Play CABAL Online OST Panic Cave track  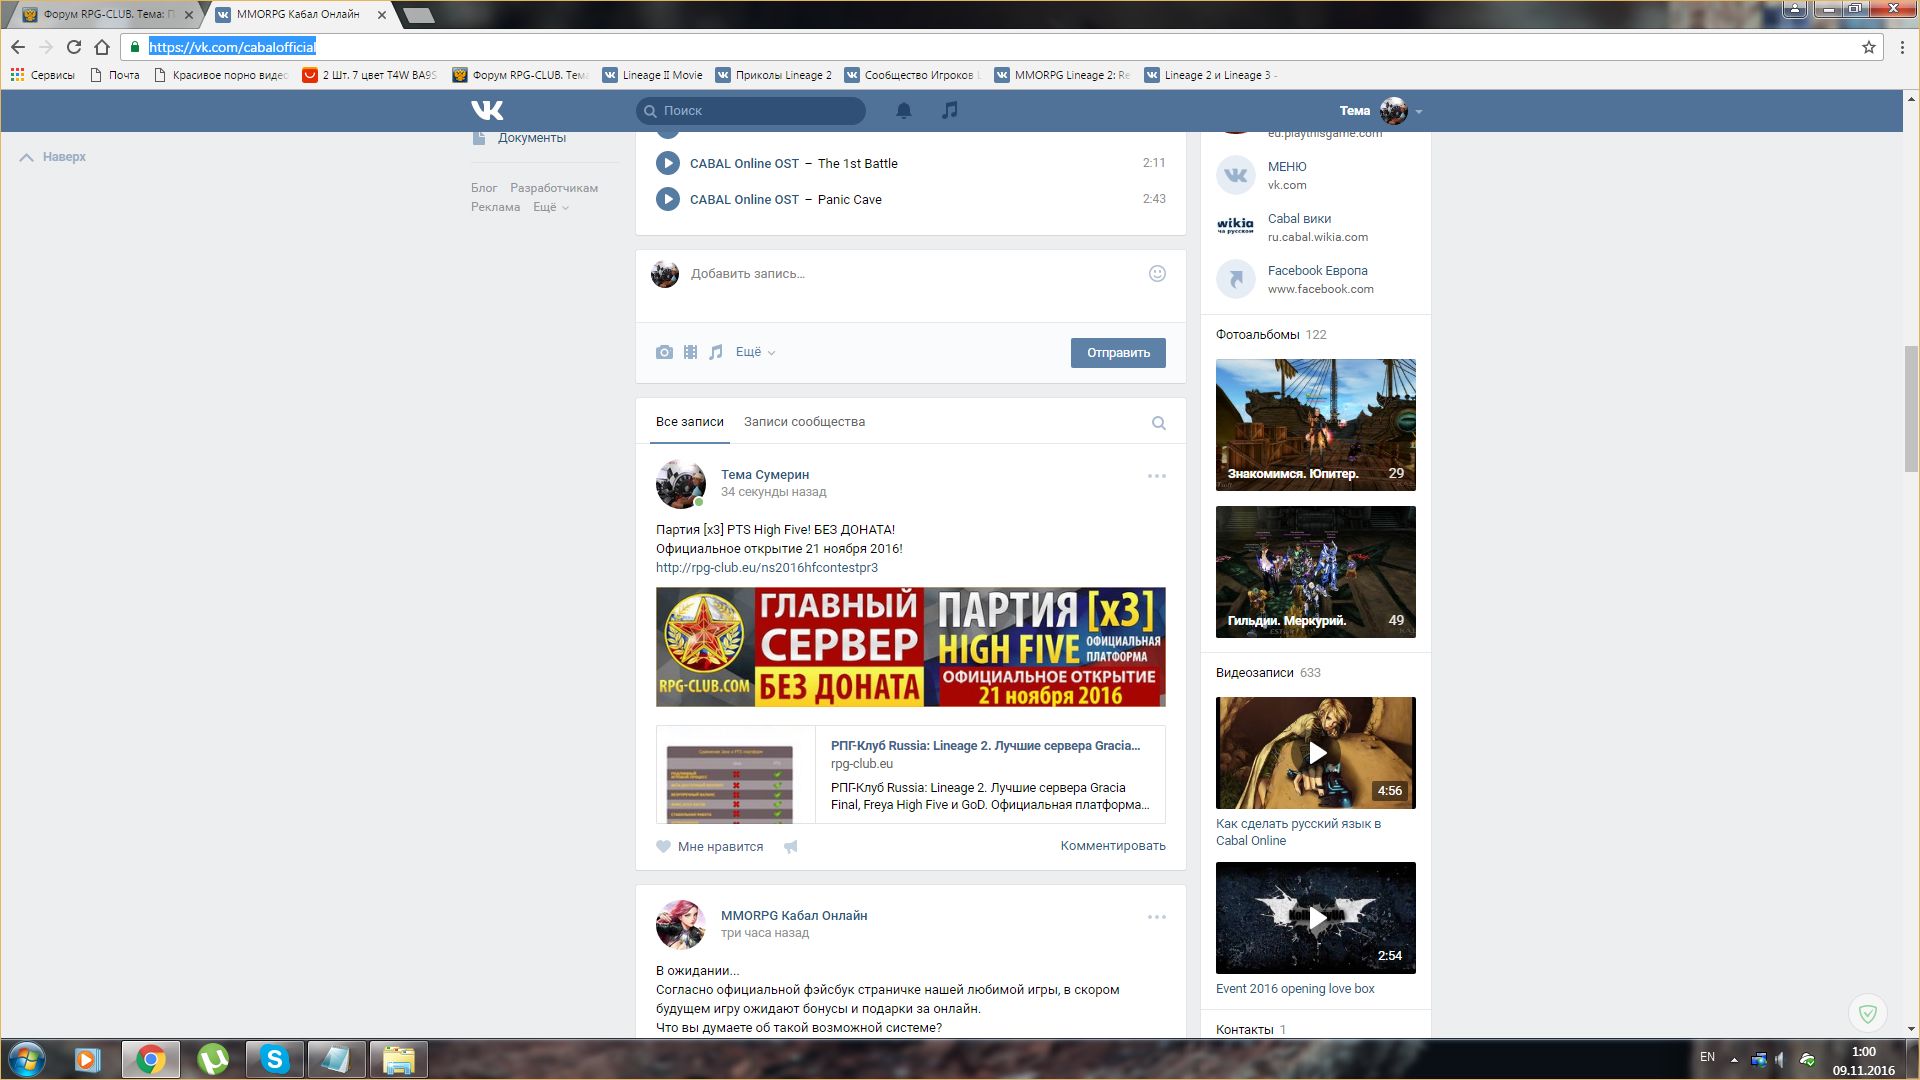coord(667,199)
